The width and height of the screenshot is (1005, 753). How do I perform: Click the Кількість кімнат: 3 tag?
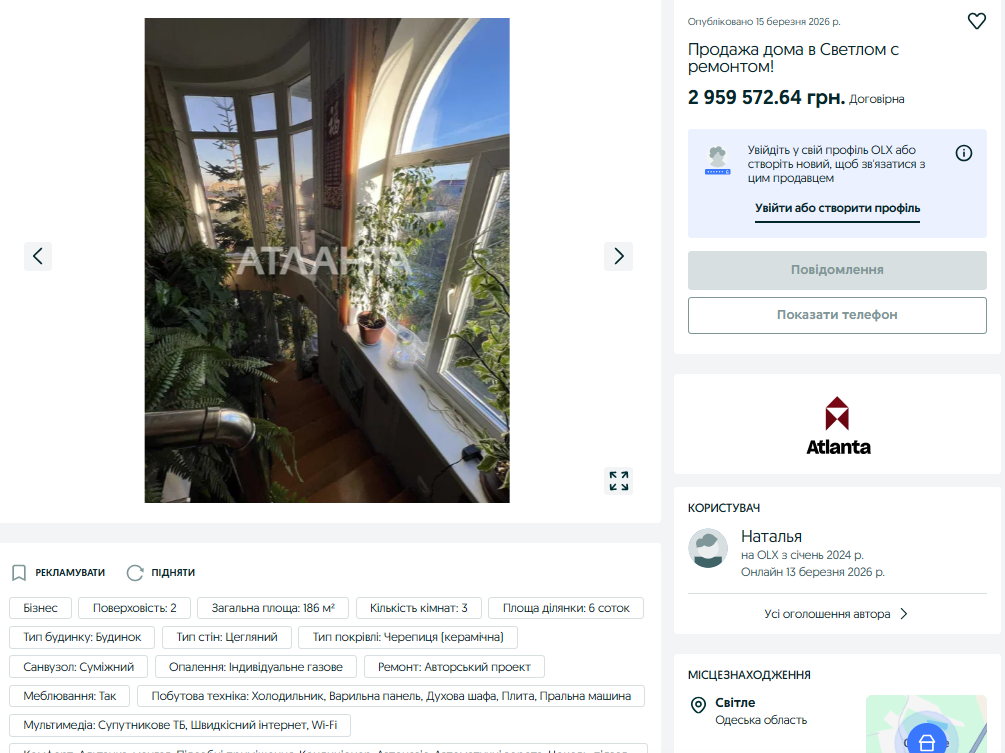[419, 608]
